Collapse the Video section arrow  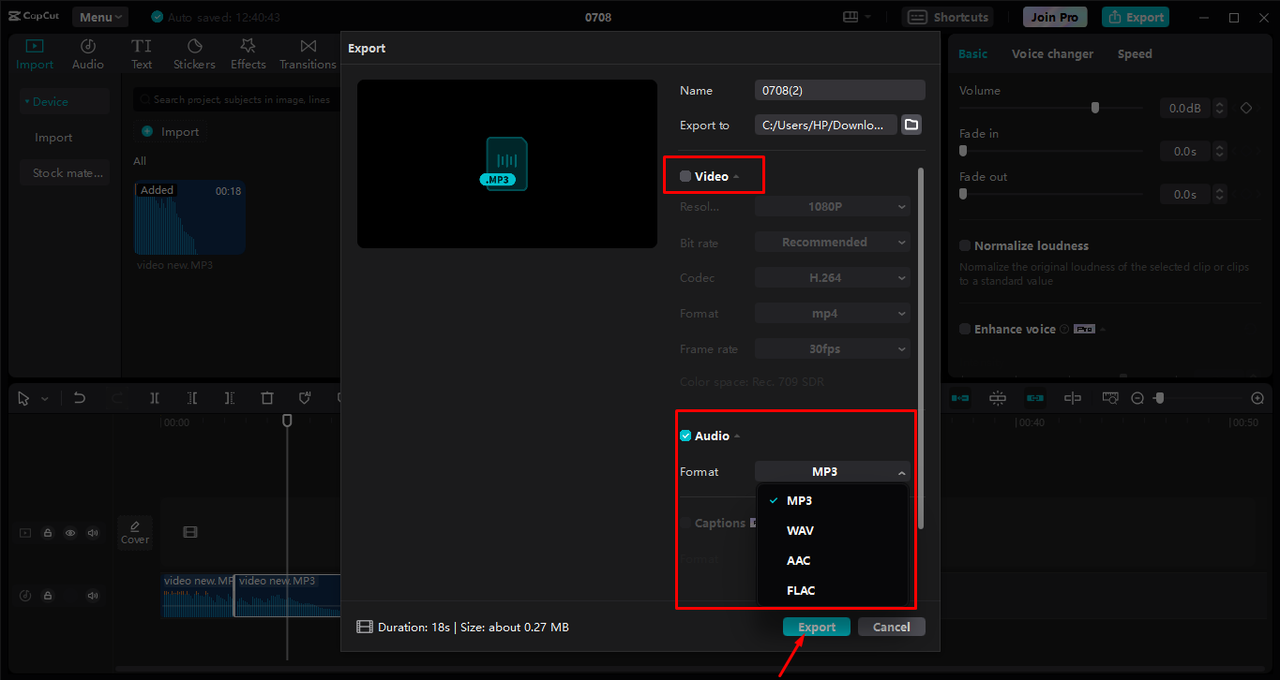[736, 177]
